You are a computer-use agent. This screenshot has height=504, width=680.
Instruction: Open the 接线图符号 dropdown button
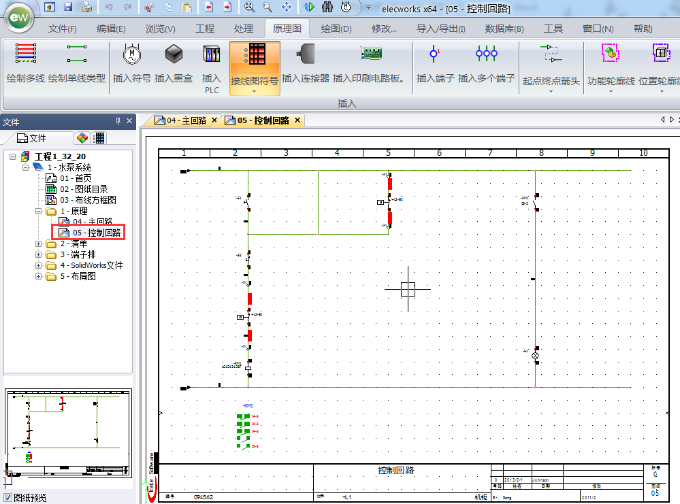[253, 90]
